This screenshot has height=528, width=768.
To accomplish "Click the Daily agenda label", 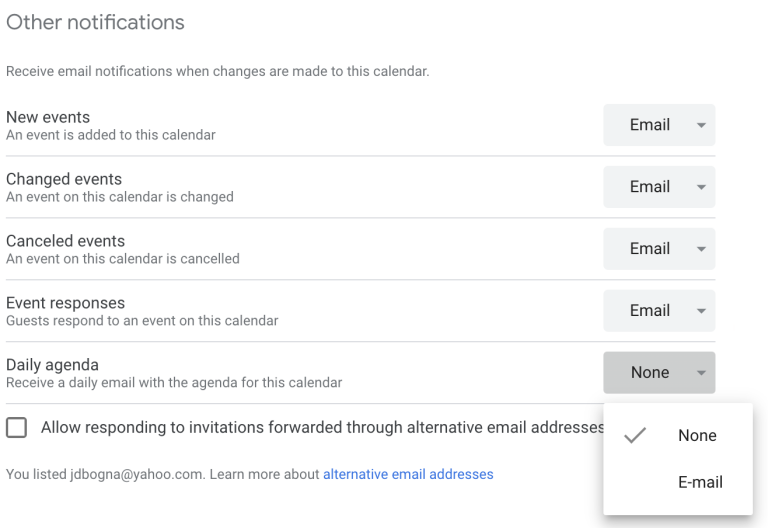I will [x=52, y=365].
